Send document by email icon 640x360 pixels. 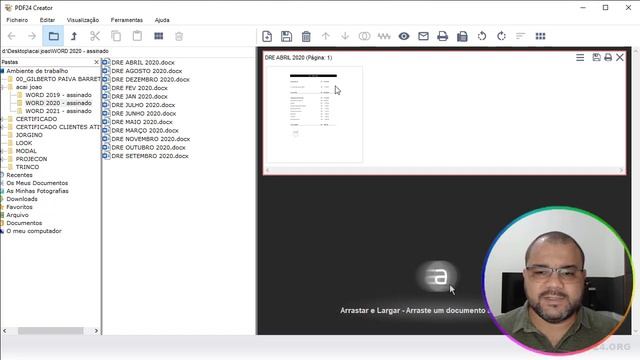423,36
